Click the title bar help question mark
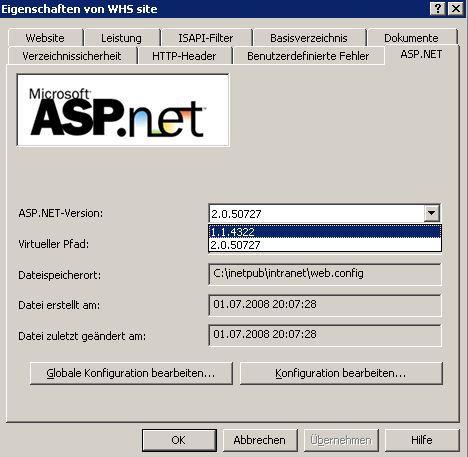468x457 pixels. 438,9
